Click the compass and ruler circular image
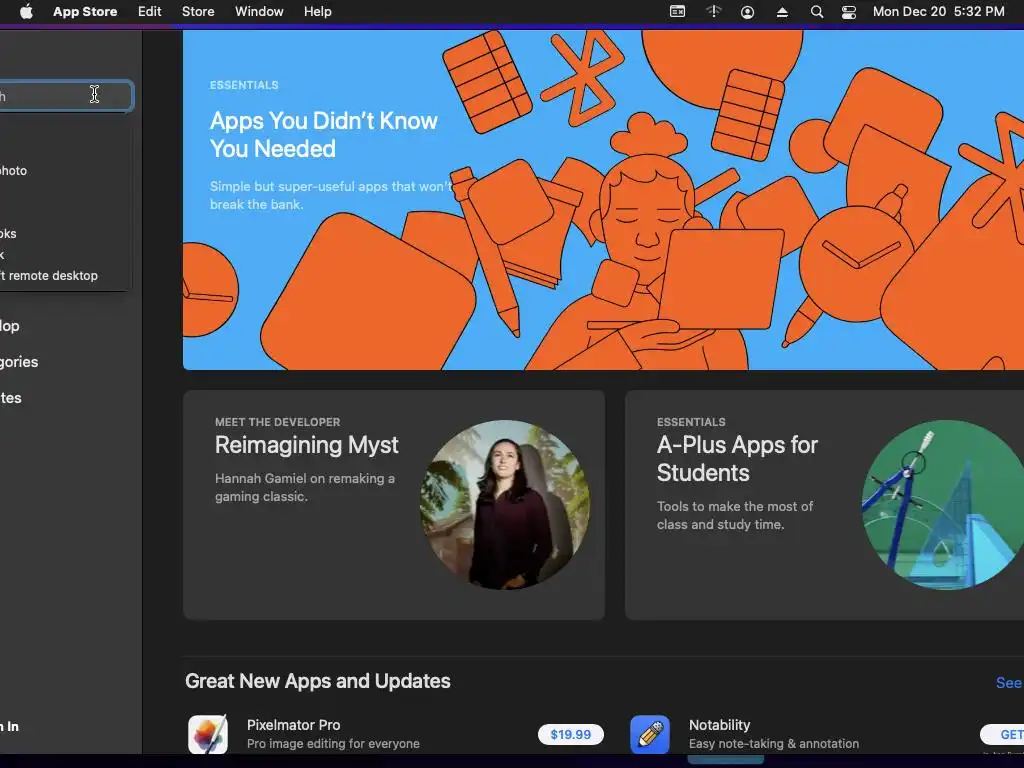Image resolution: width=1024 pixels, height=768 pixels. [943, 505]
